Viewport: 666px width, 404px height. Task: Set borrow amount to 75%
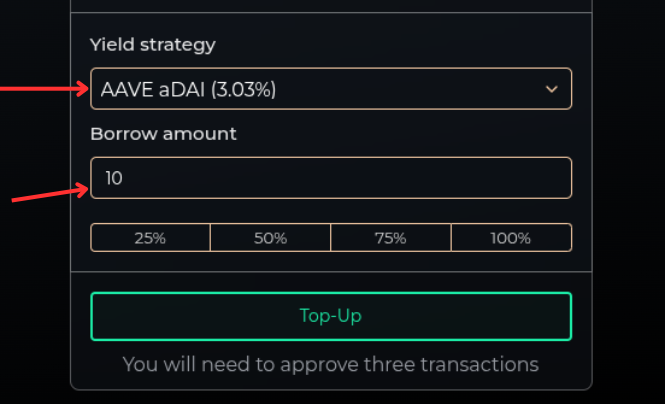click(x=391, y=237)
